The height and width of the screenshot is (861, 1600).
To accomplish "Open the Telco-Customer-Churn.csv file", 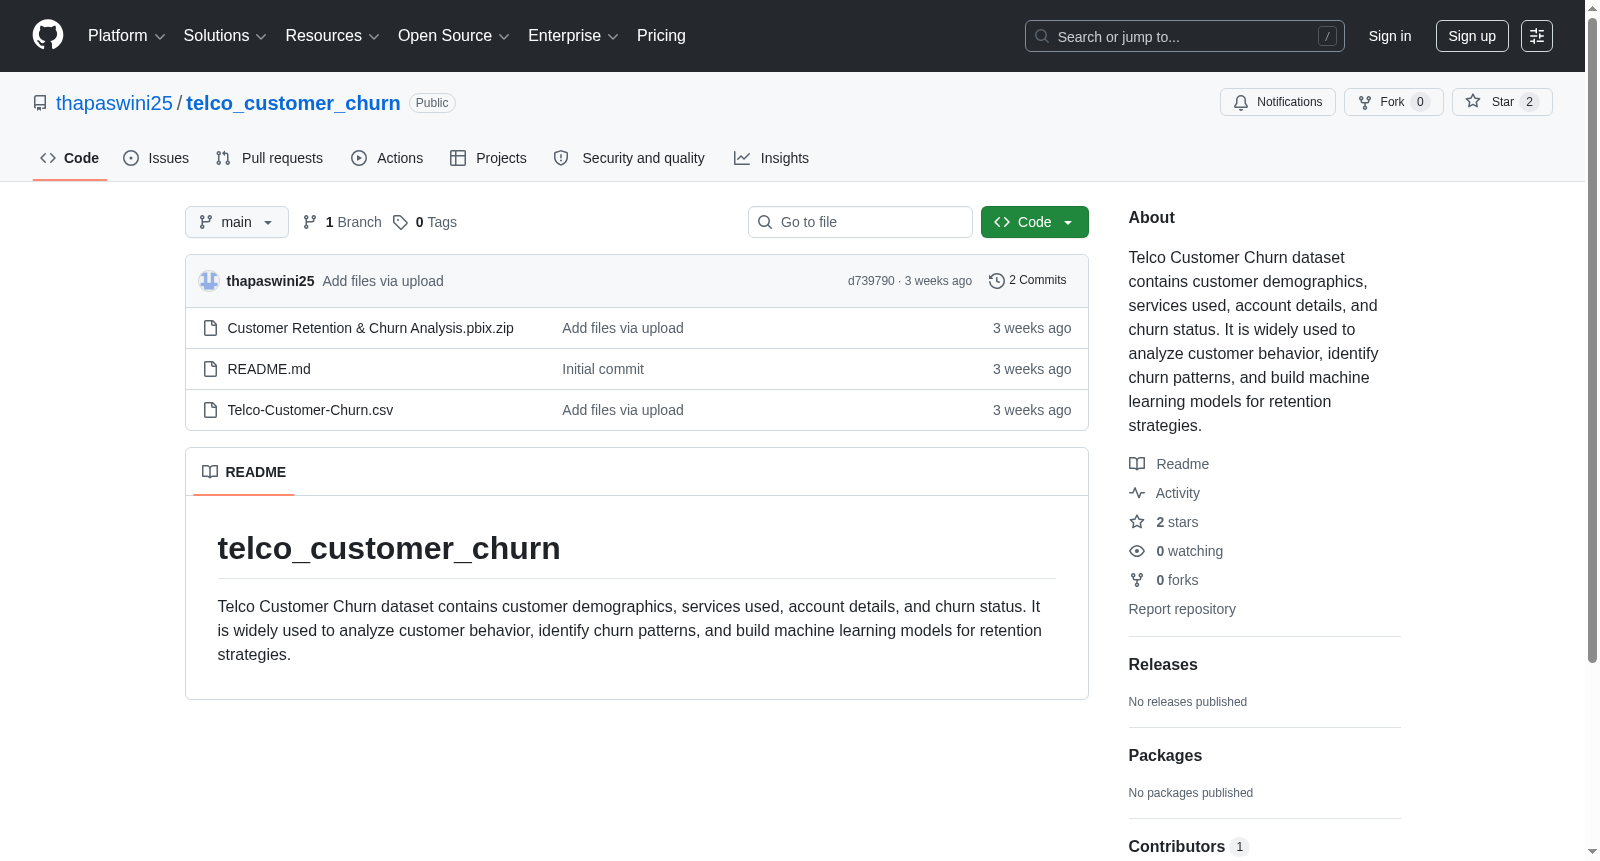I will click(x=310, y=410).
